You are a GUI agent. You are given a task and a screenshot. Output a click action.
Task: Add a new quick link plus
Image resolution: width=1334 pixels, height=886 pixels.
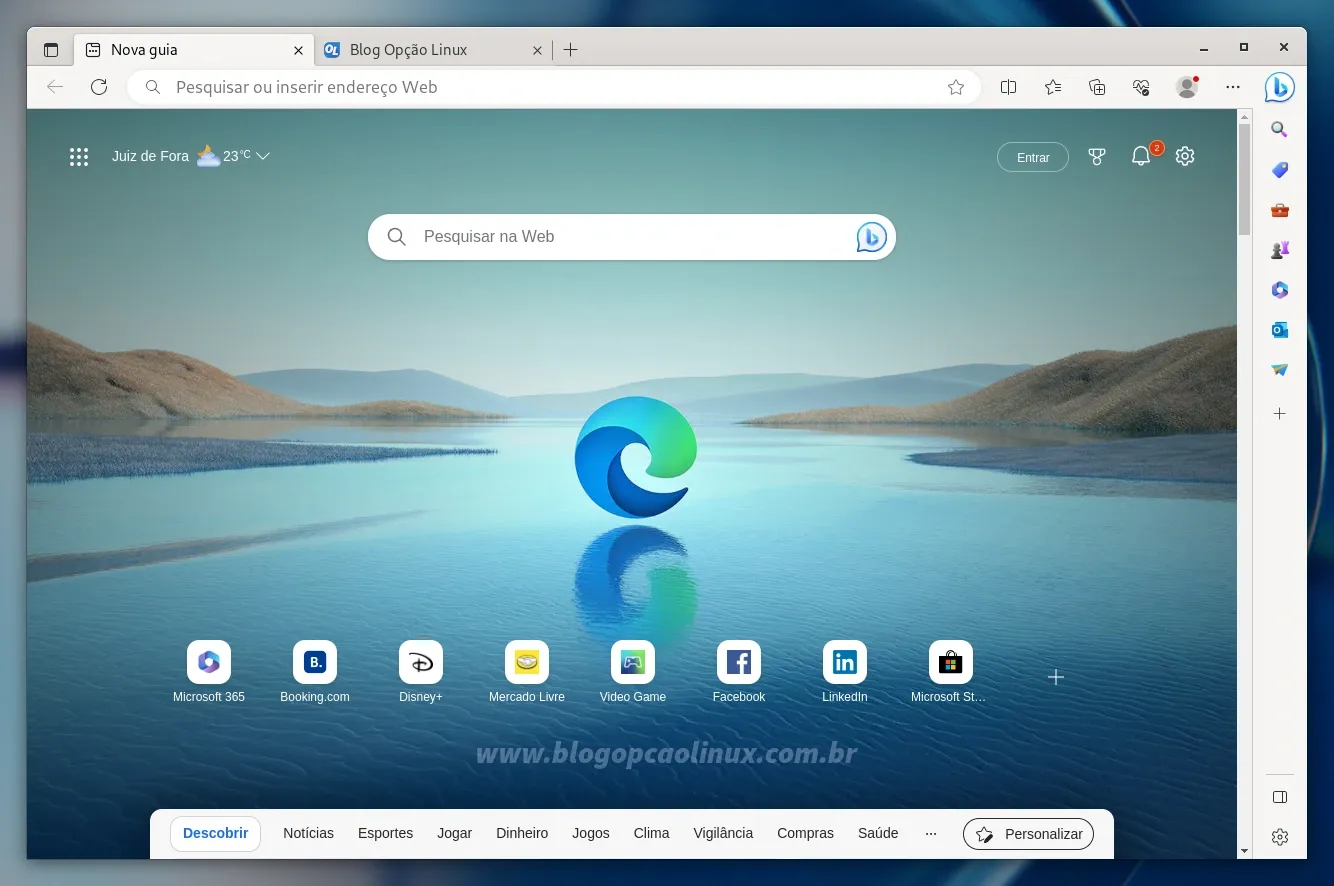[1055, 677]
